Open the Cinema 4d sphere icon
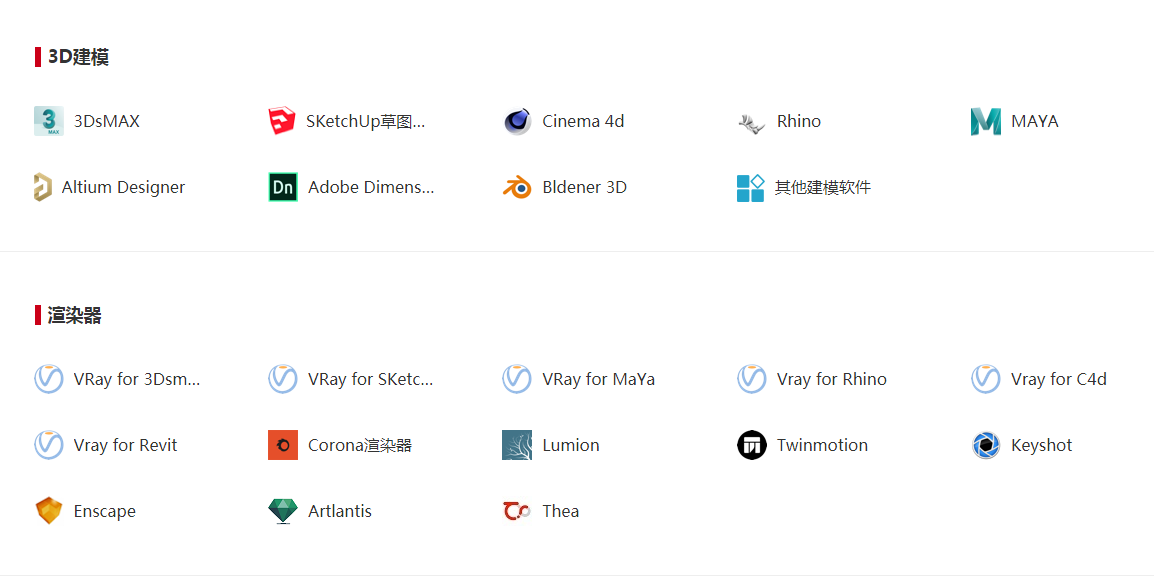The image size is (1154, 581). pyautogui.click(x=517, y=121)
